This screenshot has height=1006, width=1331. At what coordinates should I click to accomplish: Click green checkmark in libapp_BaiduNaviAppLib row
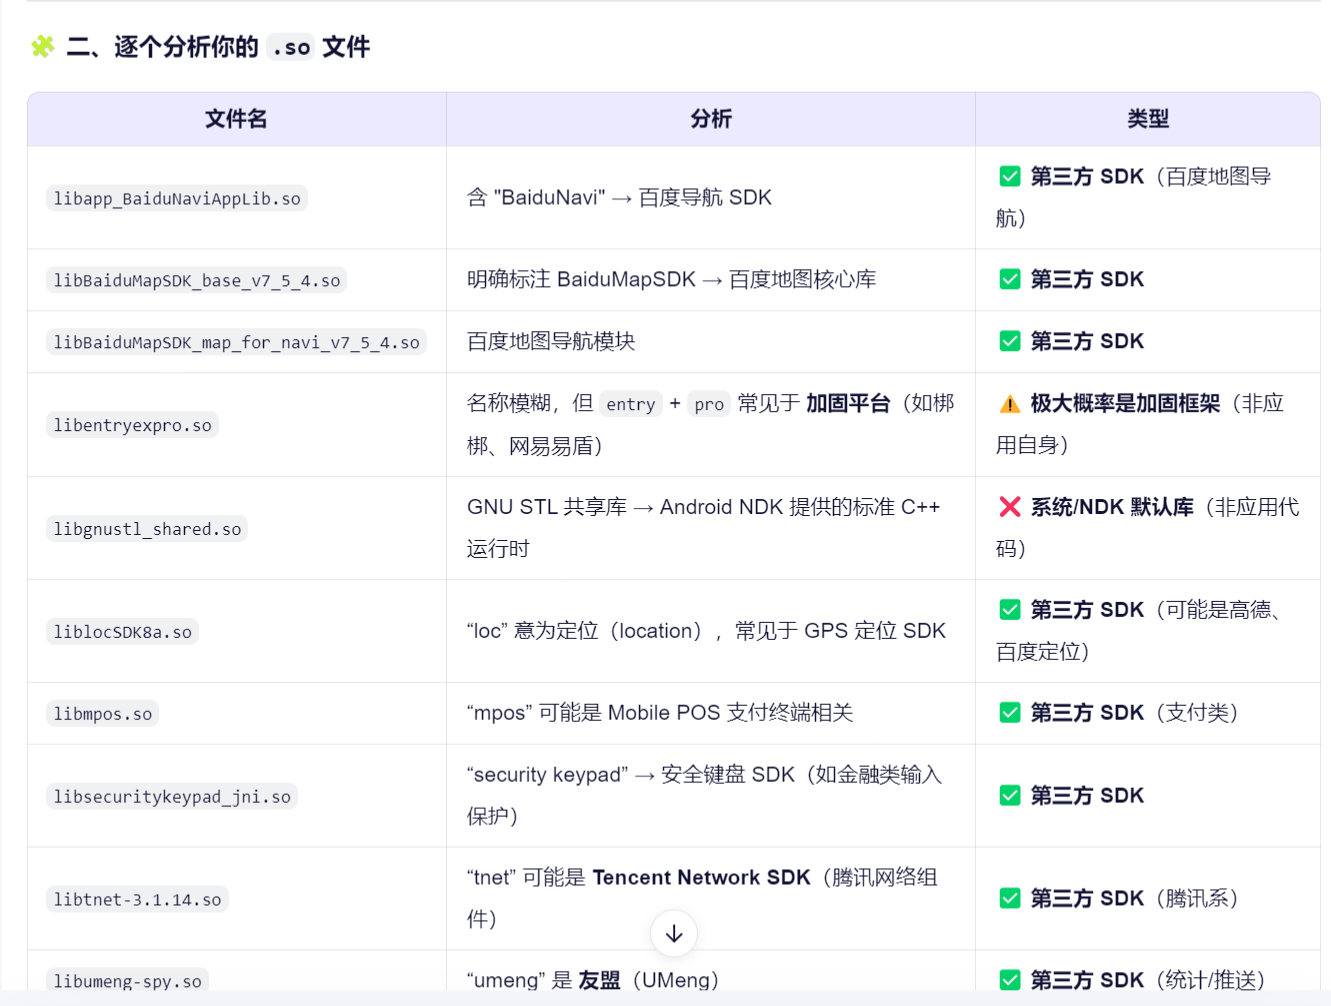point(1010,177)
